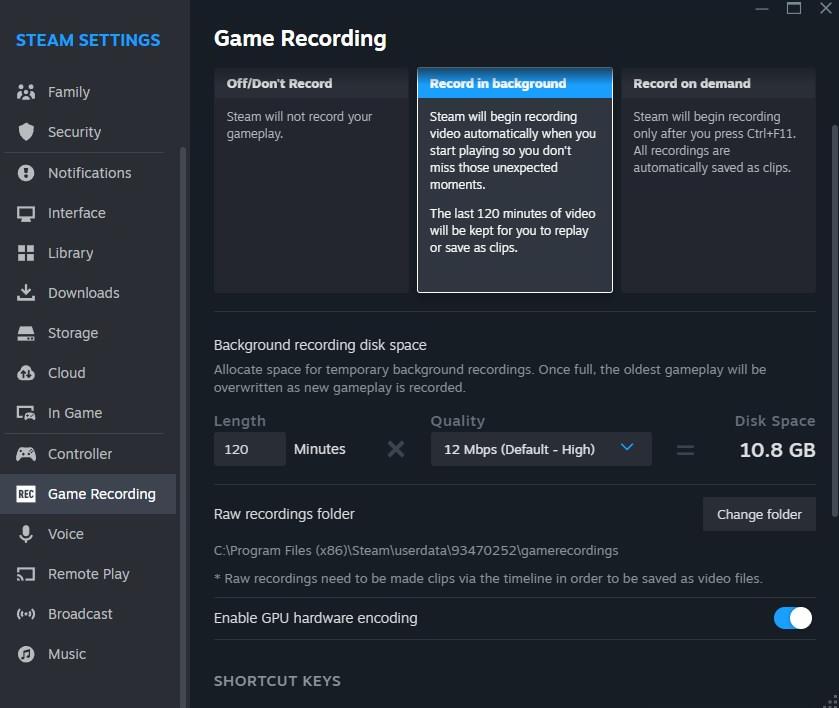Minimize the Steam Settings window
The width and height of the screenshot is (839, 708).
[762, 9]
